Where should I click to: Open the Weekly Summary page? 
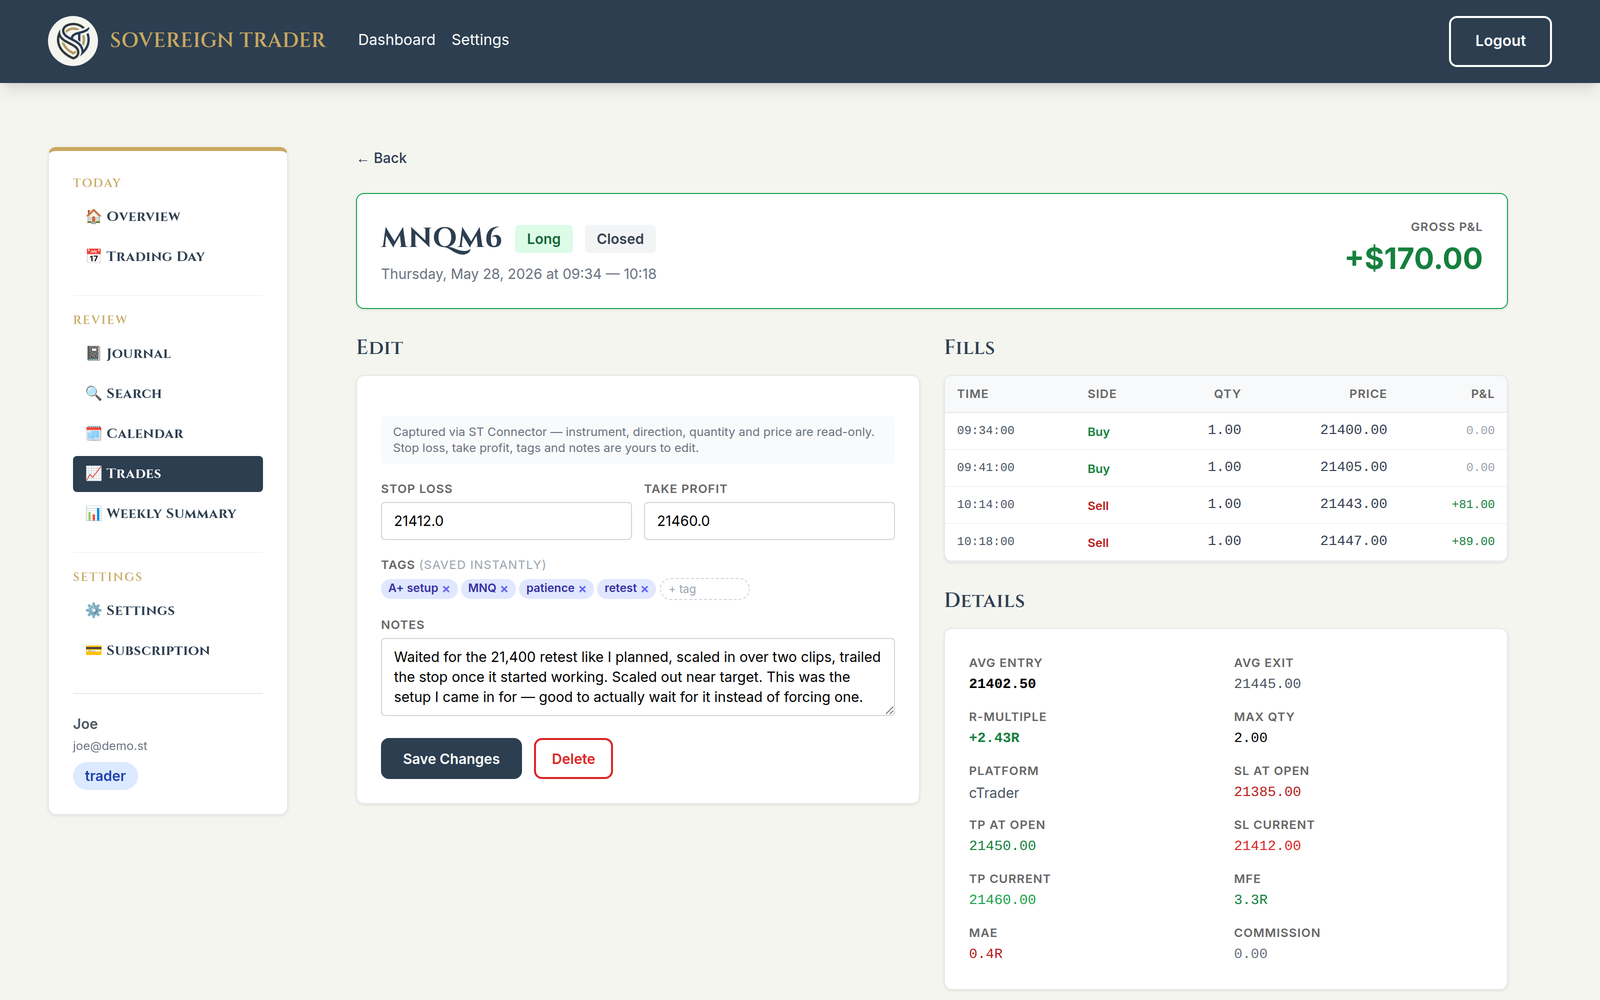click(168, 513)
